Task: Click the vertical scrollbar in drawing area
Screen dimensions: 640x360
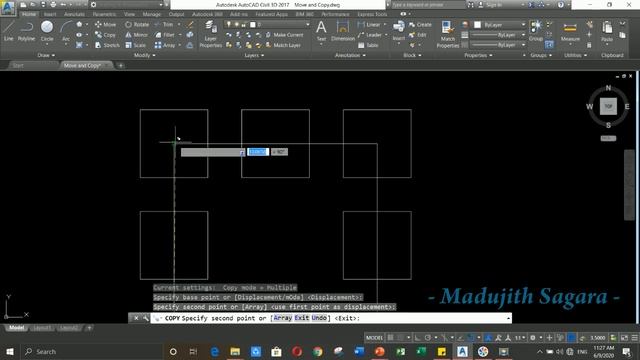Action: pyautogui.click(x=629, y=184)
